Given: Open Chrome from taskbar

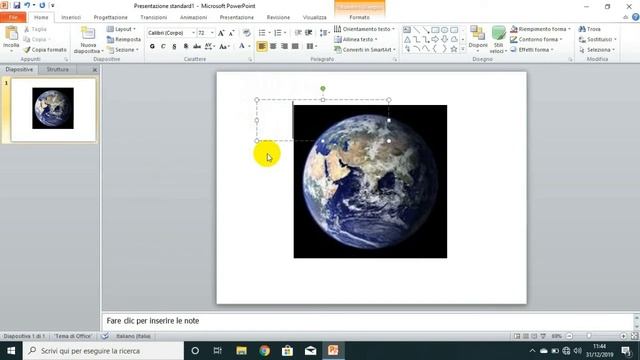Looking at the screenshot, I should point(264,351).
